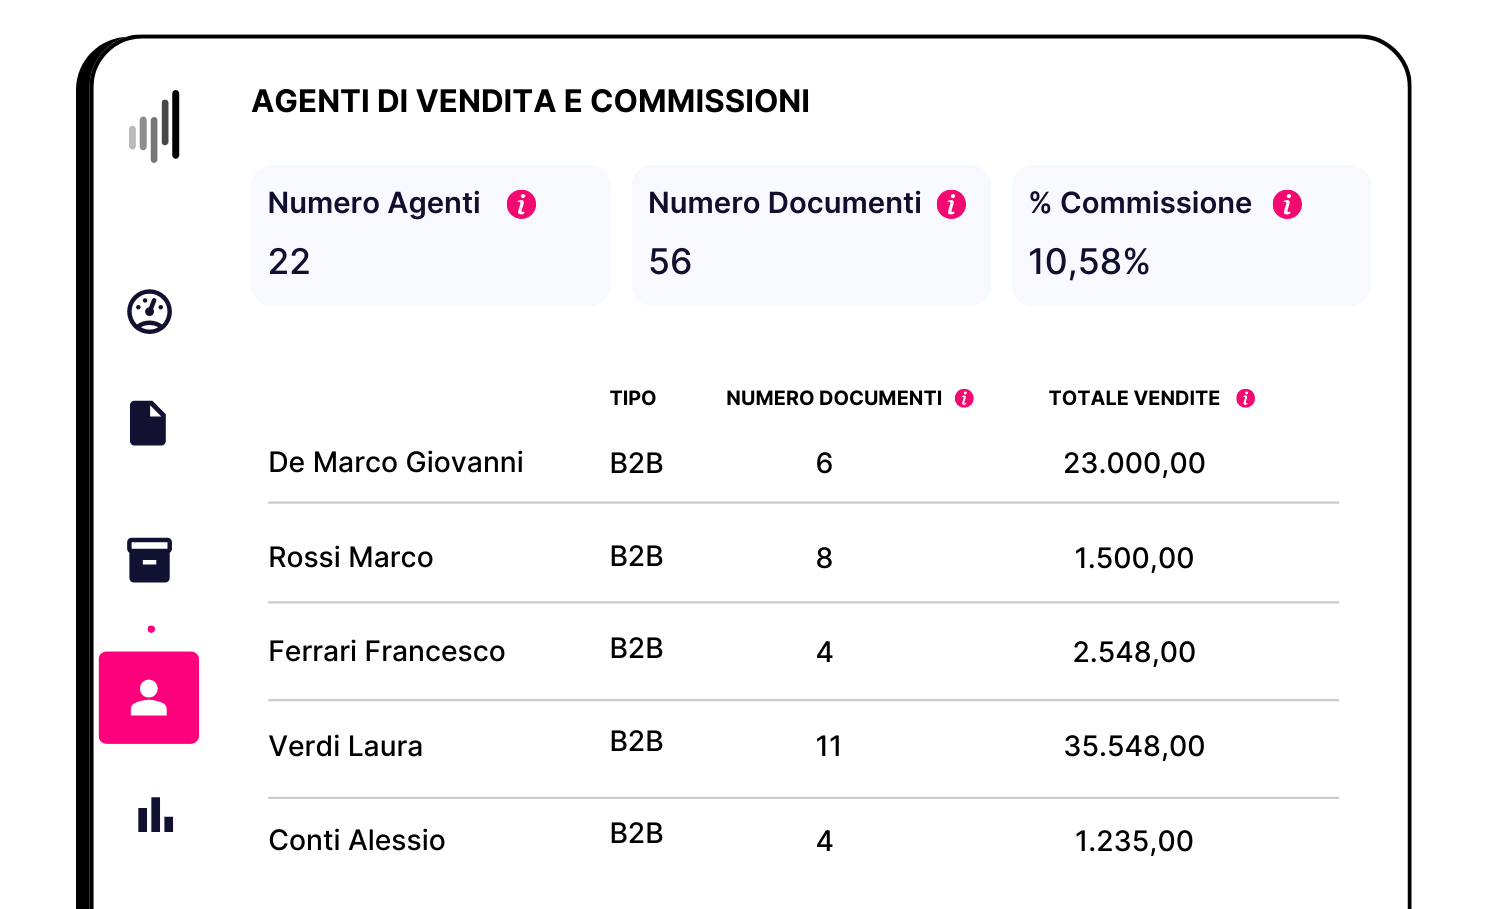
Task: Click the info icon beside TOTALE VENDITE header
Action: 1246,397
